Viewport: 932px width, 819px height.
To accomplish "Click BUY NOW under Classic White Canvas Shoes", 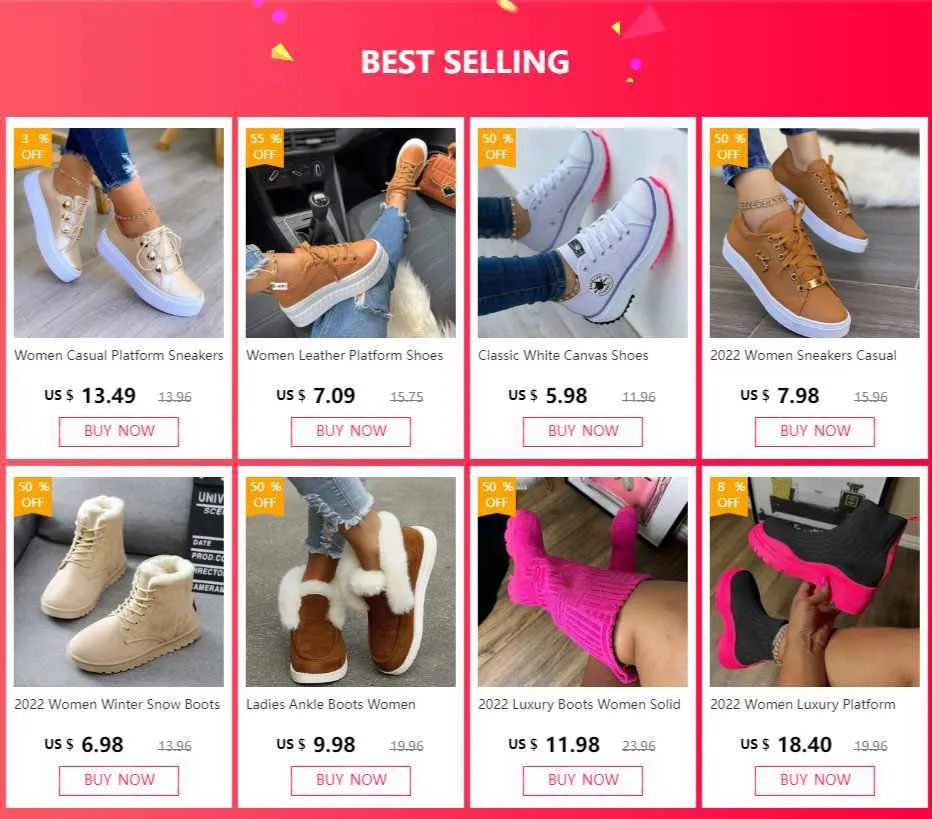I will (x=582, y=431).
